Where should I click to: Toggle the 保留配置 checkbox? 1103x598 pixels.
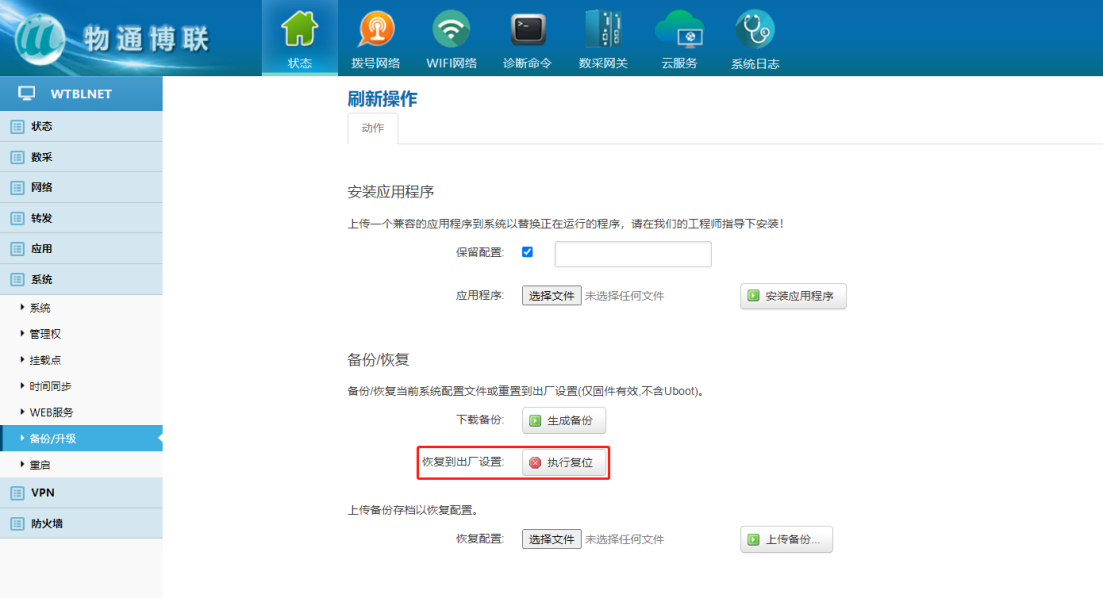(x=527, y=252)
